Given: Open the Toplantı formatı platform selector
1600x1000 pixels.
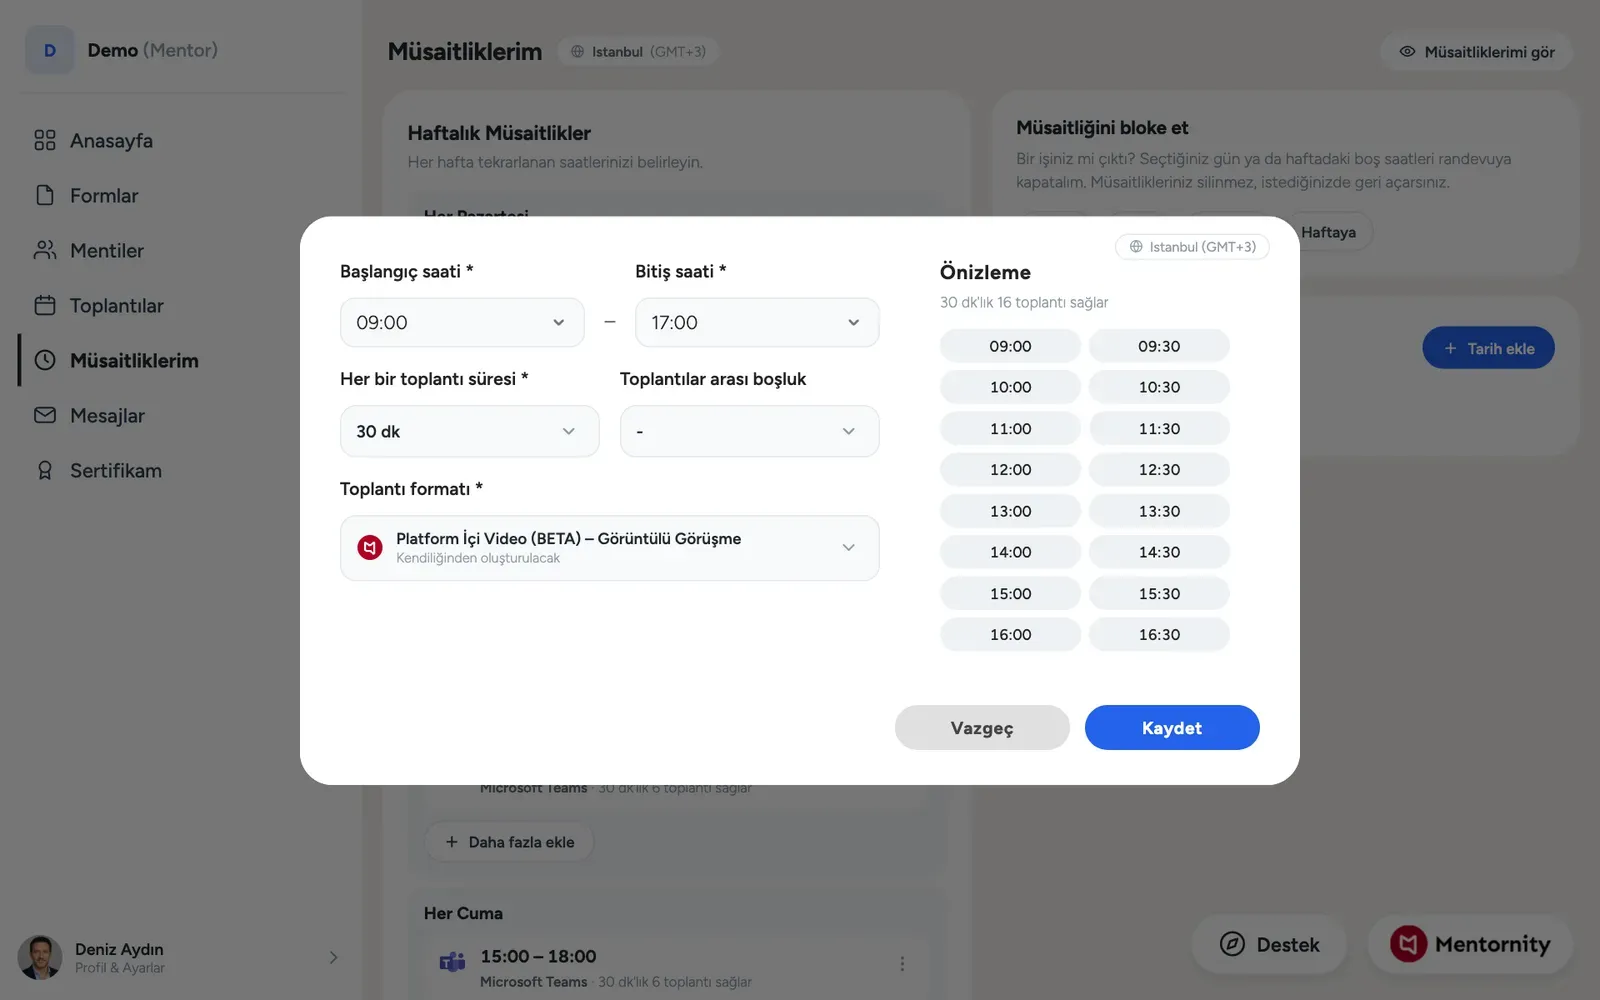Looking at the screenshot, I should click(610, 548).
